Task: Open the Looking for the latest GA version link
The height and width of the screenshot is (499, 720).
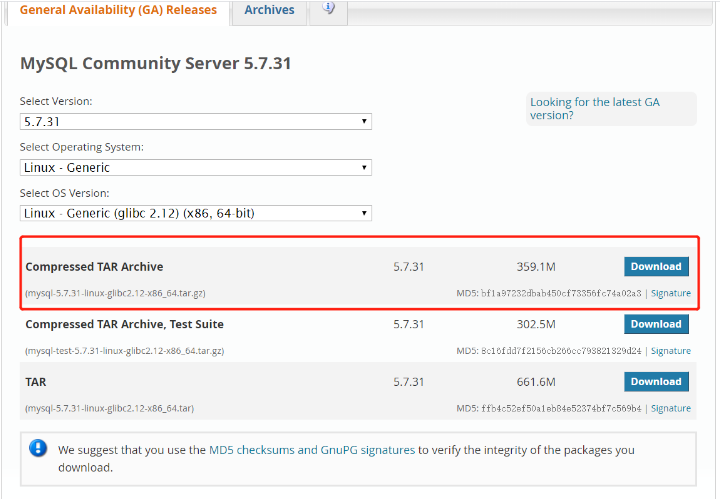Action: tap(595, 108)
